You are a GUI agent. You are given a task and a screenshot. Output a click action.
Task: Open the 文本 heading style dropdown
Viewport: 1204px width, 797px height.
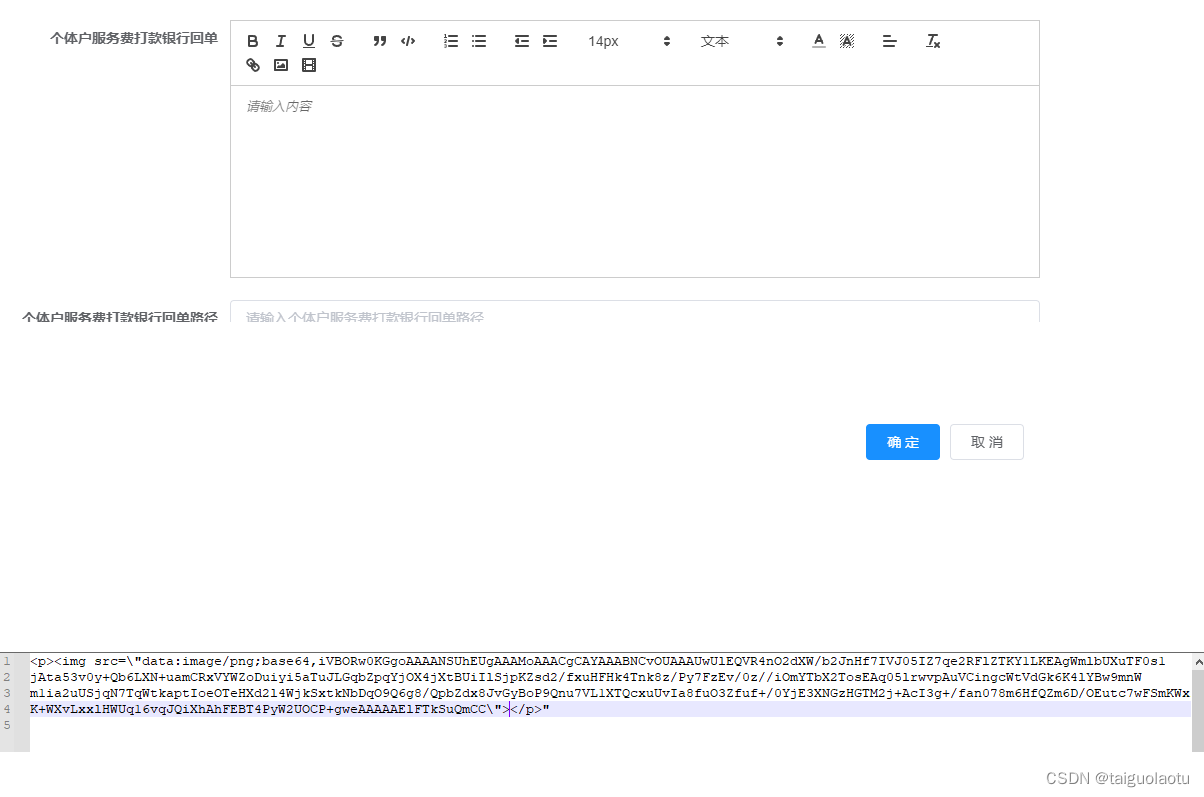(x=742, y=41)
